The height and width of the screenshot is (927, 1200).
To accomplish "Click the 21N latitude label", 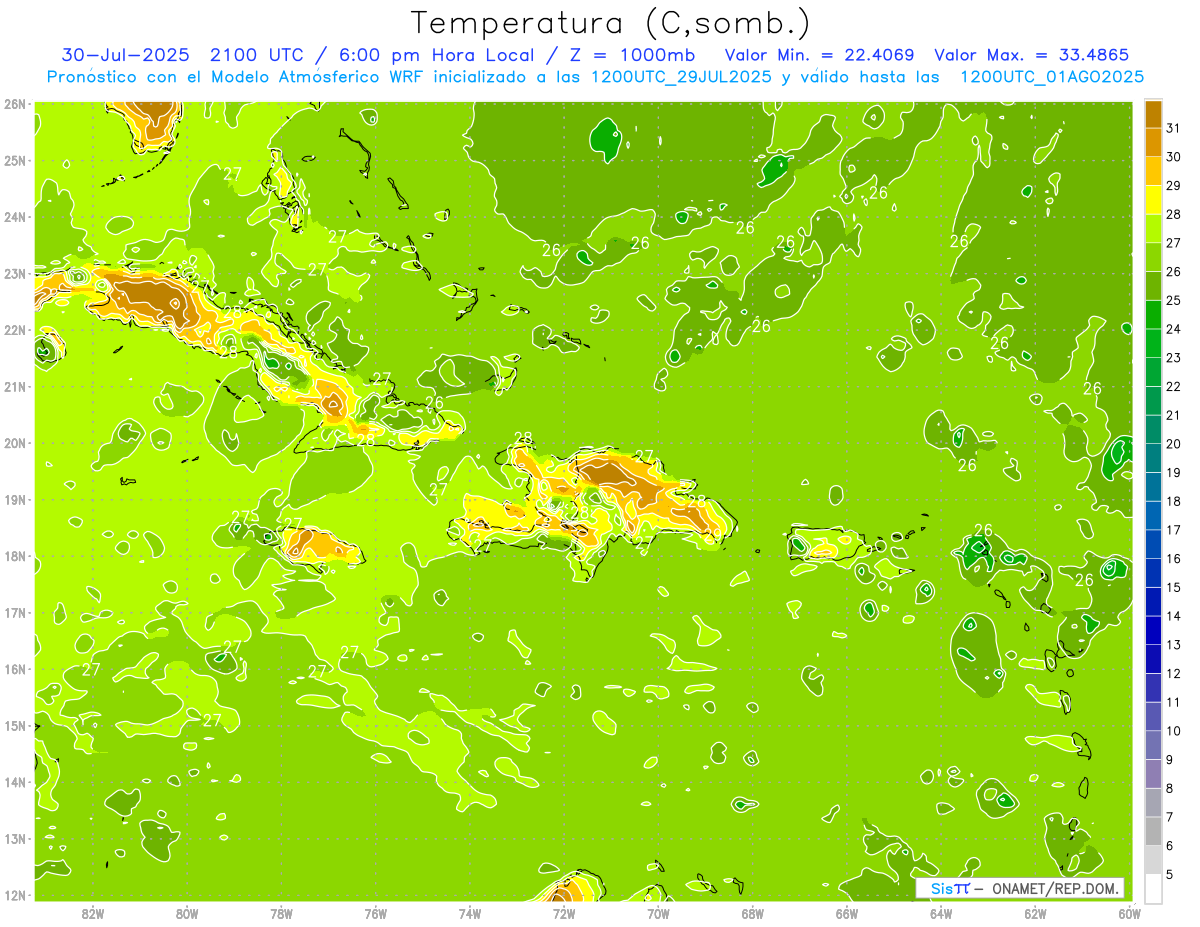I will [15, 387].
